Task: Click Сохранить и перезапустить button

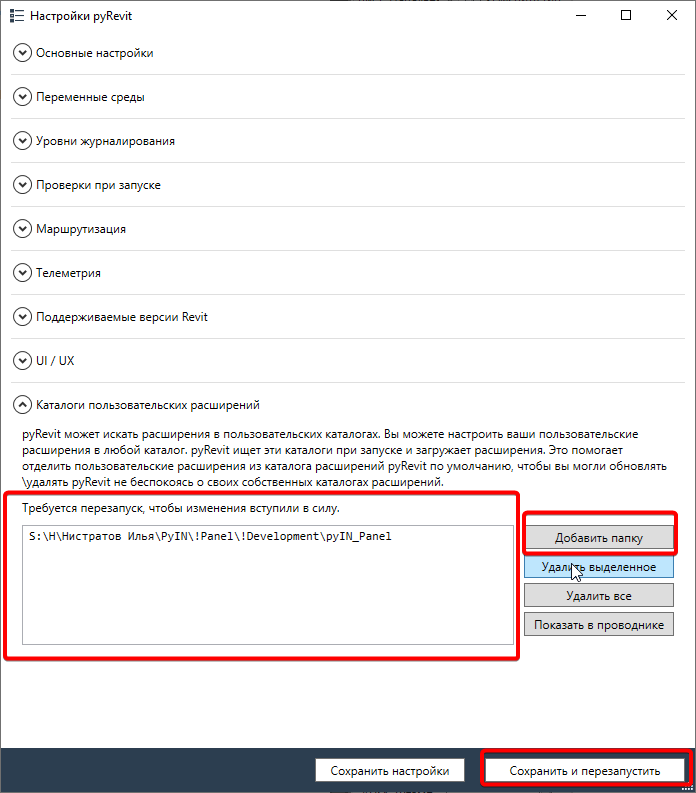Action: (584, 770)
